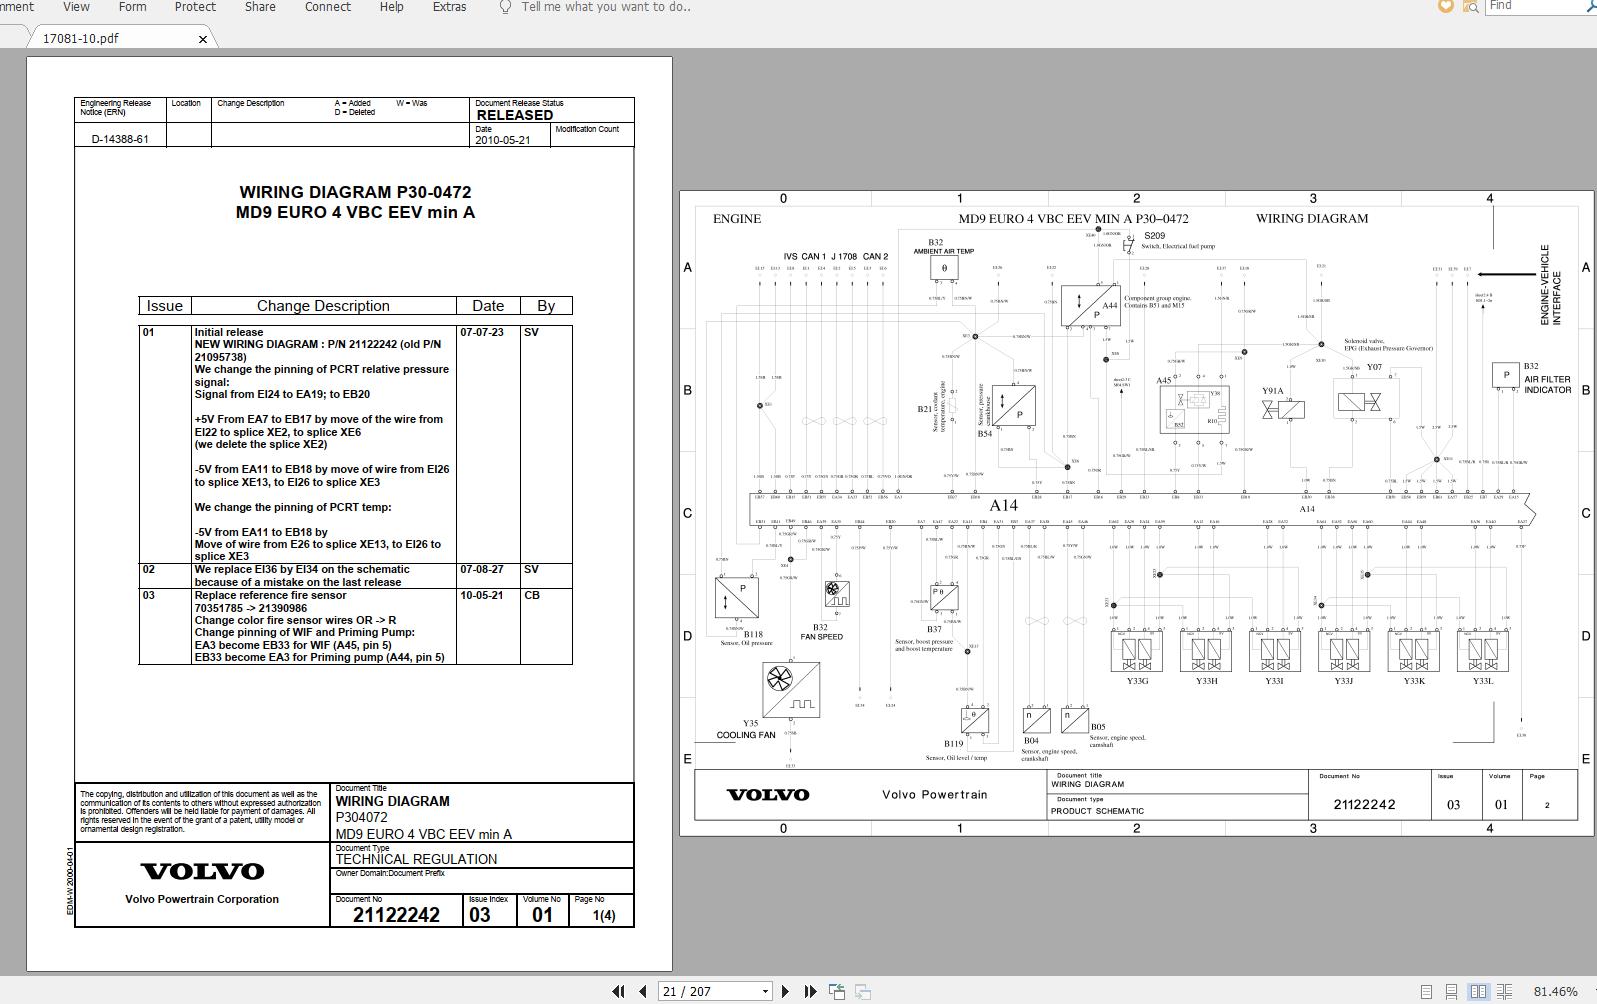Go to the previous page
Viewport: 1597px width, 1004px height.
[x=643, y=991]
